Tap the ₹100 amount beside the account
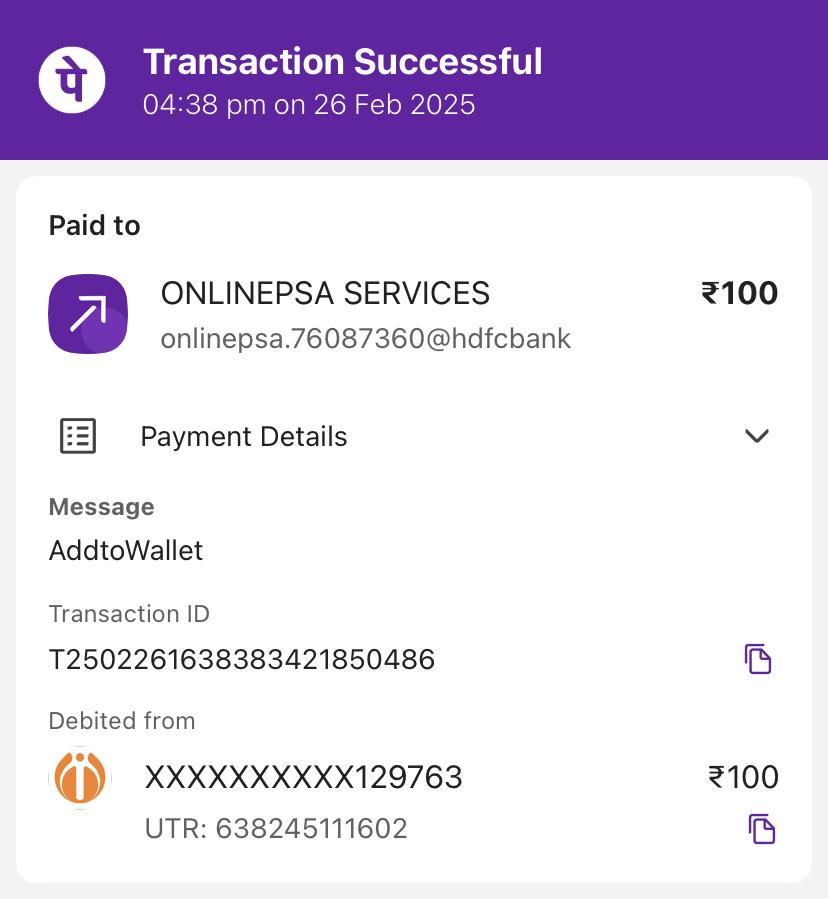The image size is (828, 899). click(743, 777)
